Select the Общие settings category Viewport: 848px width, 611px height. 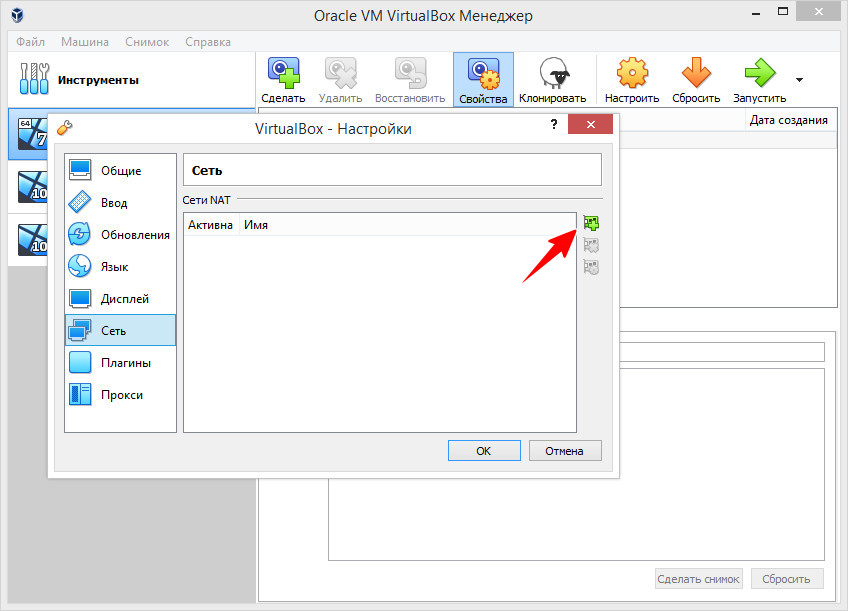coord(121,170)
